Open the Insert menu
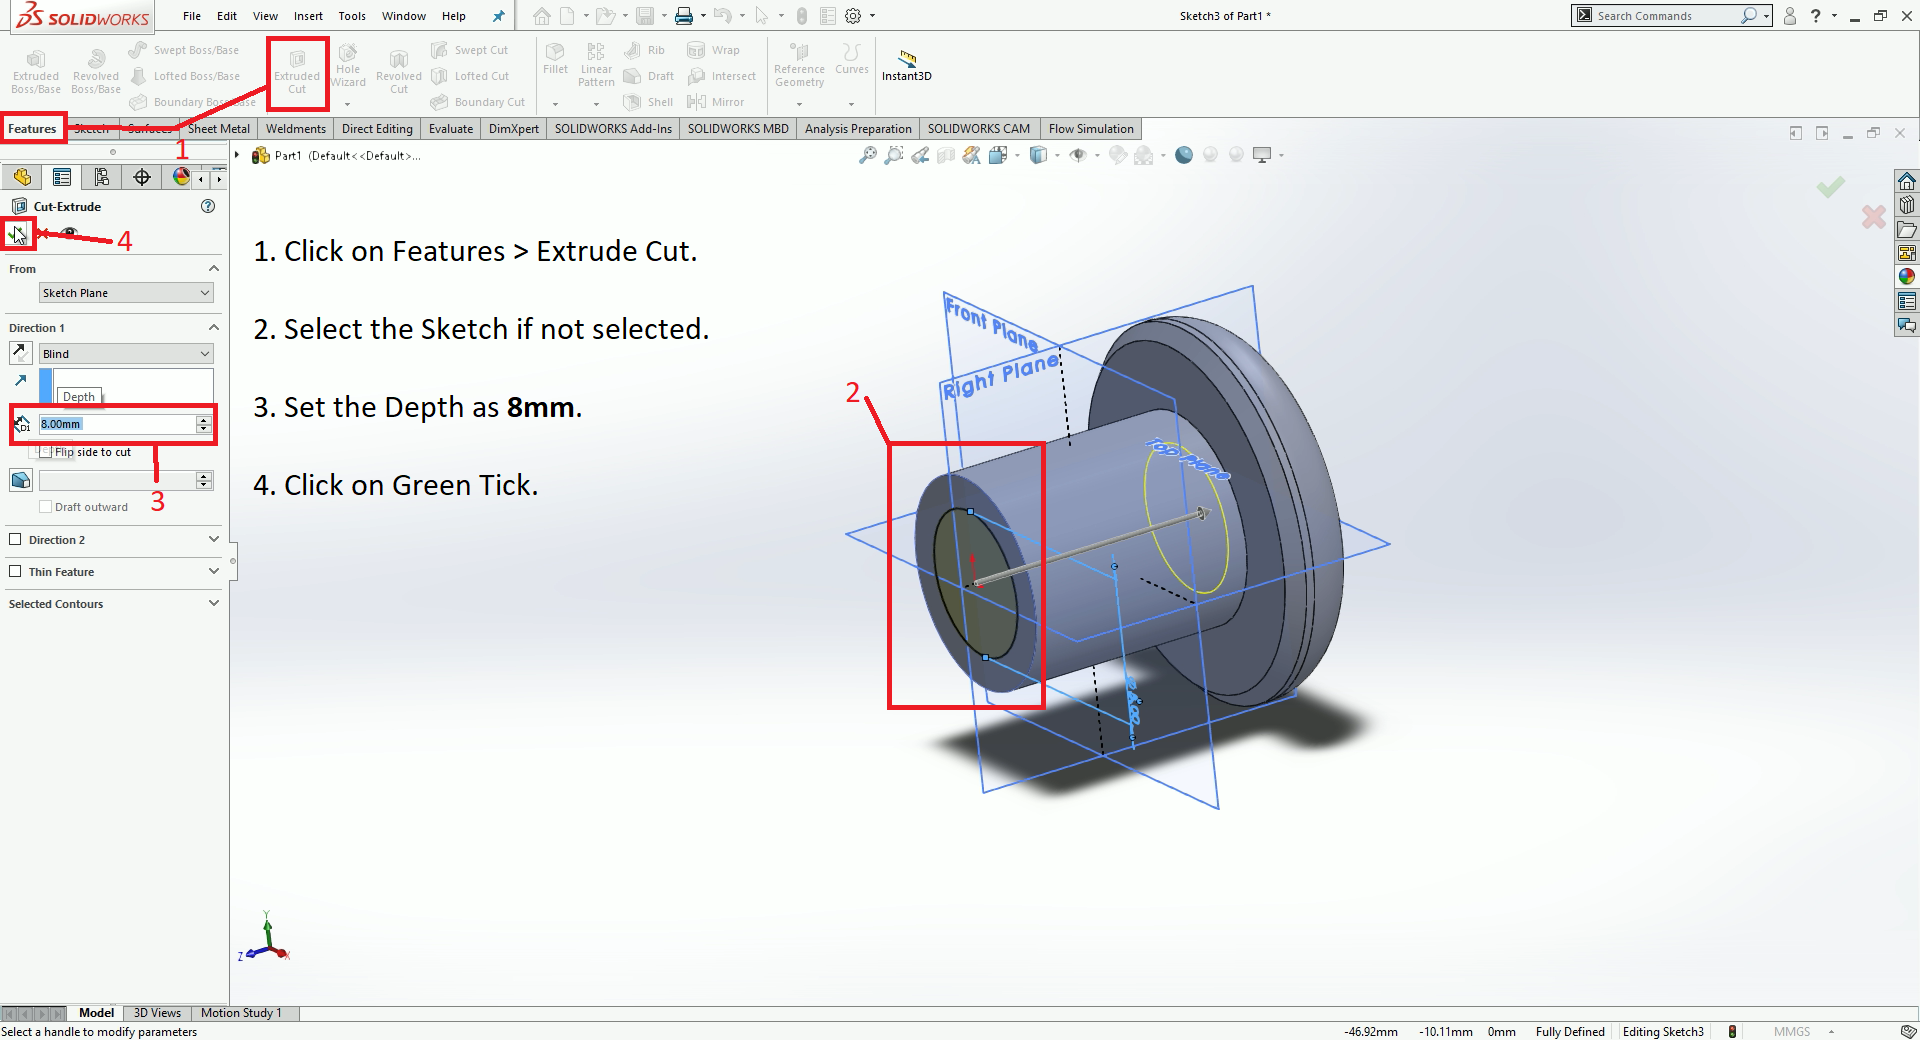This screenshot has width=1920, height=1040. coord(308,16)
